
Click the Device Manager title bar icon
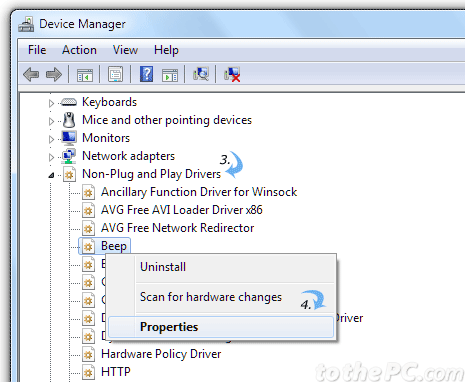(26, 24)
